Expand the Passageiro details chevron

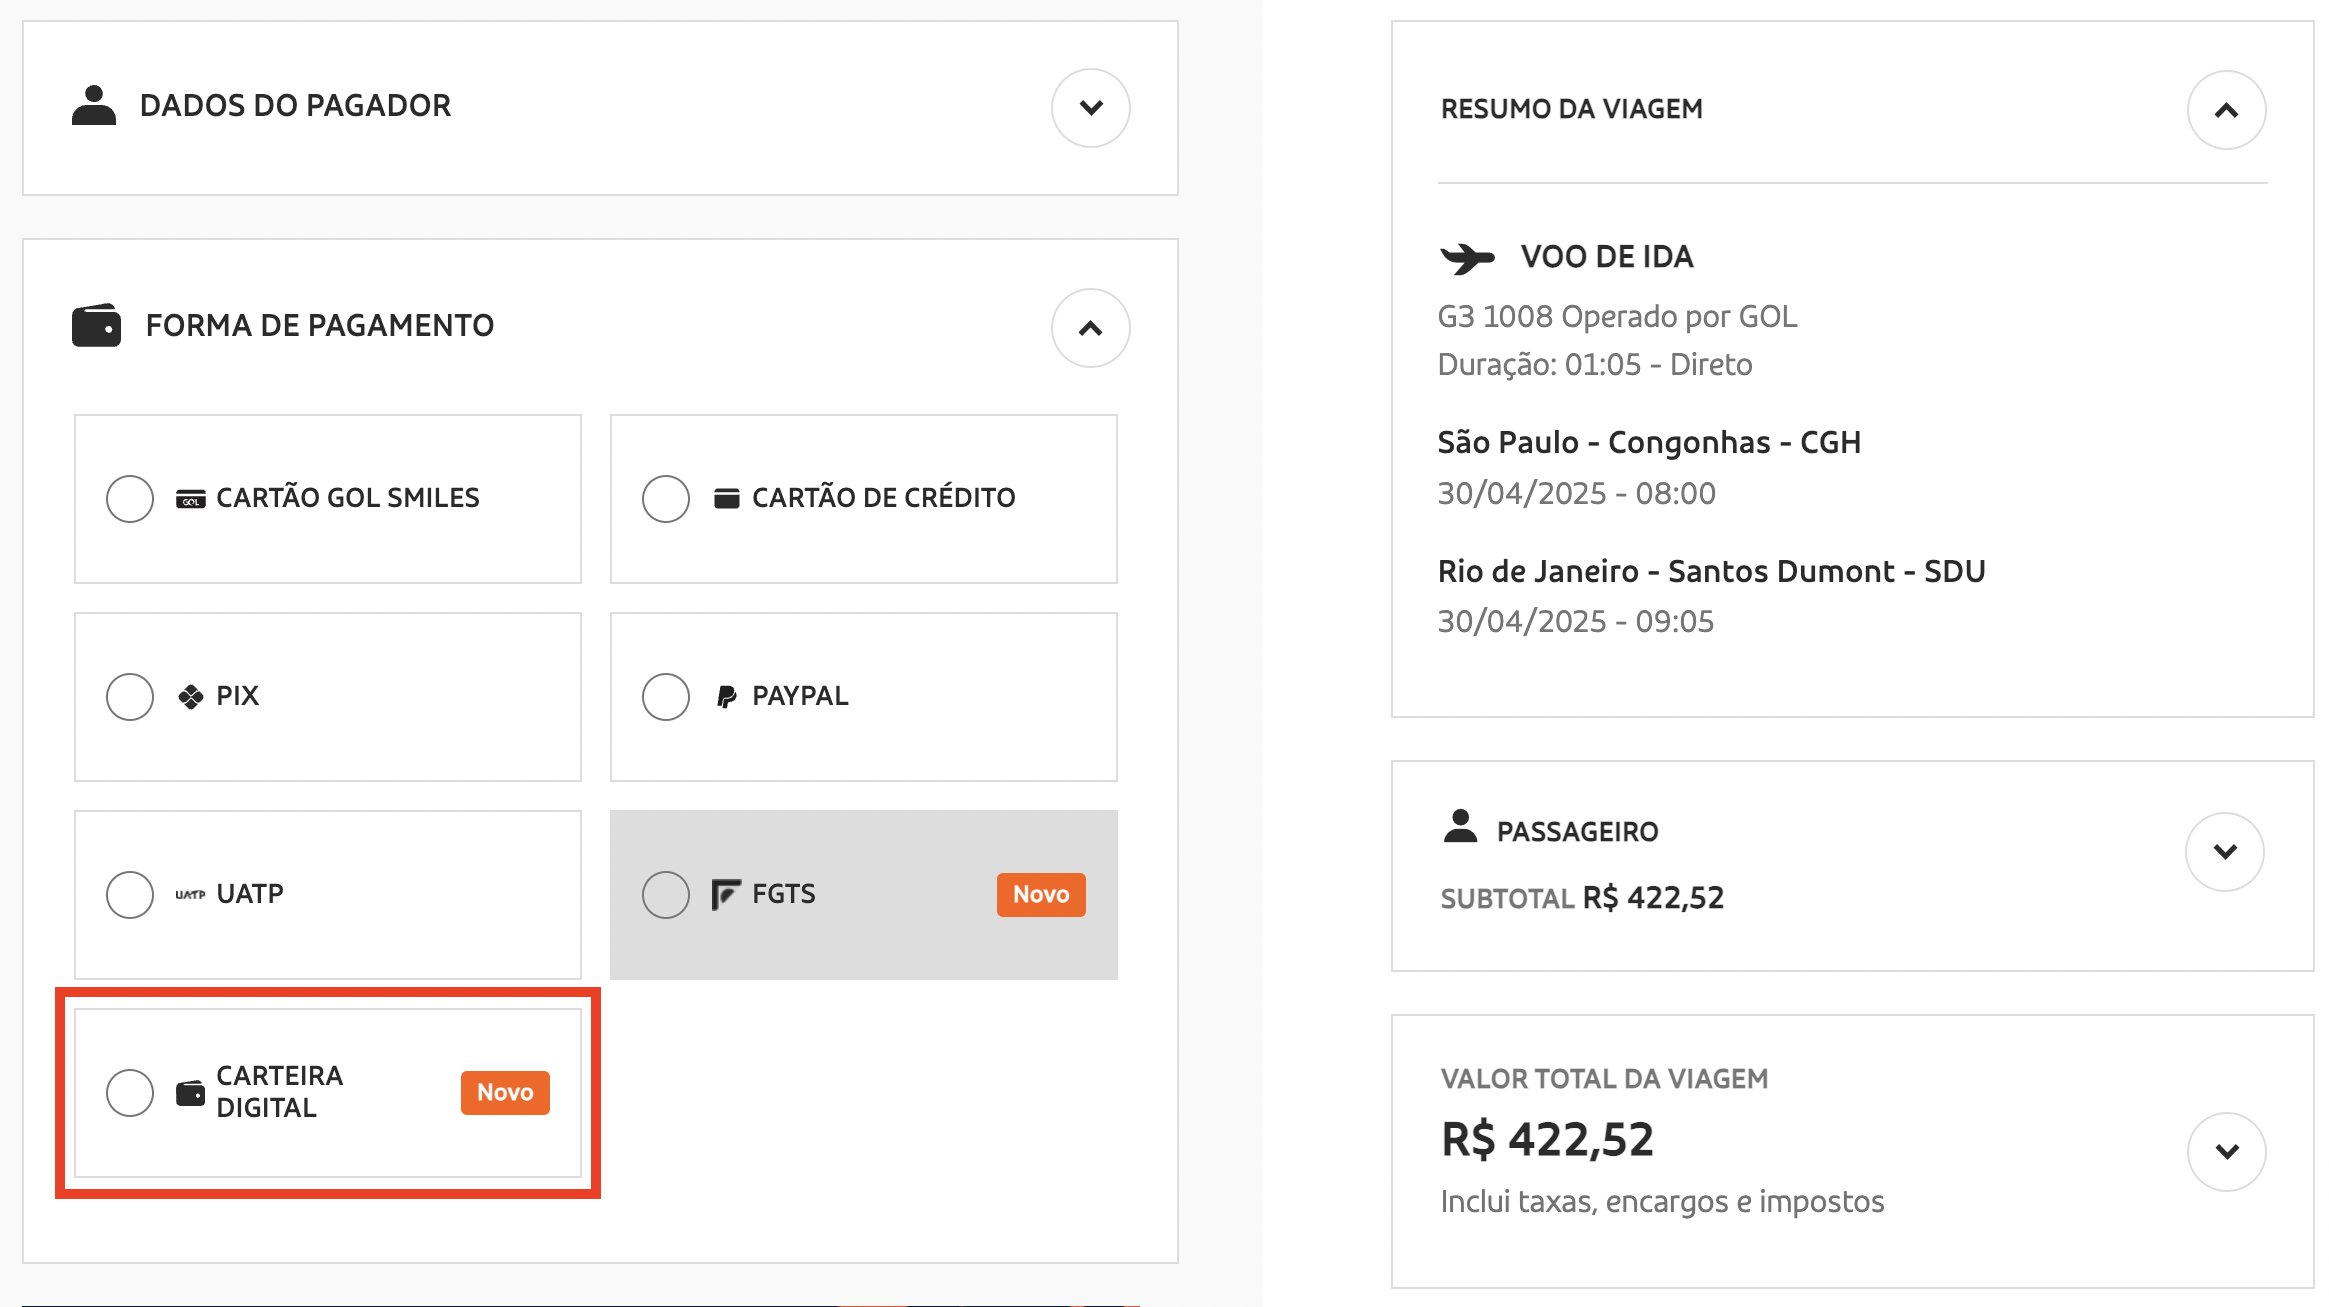[x=2225, y=852]
